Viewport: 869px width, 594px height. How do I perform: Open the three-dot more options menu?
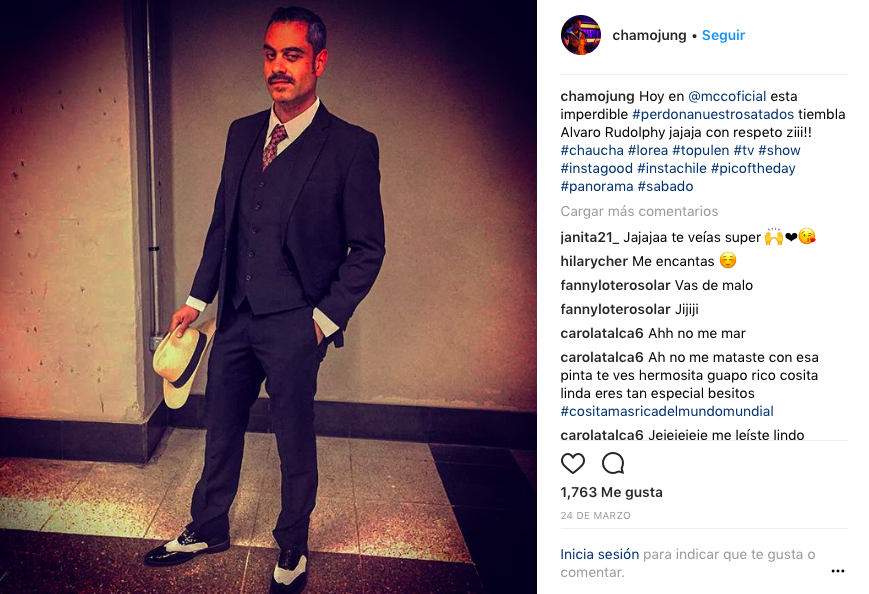pos(838,571)
